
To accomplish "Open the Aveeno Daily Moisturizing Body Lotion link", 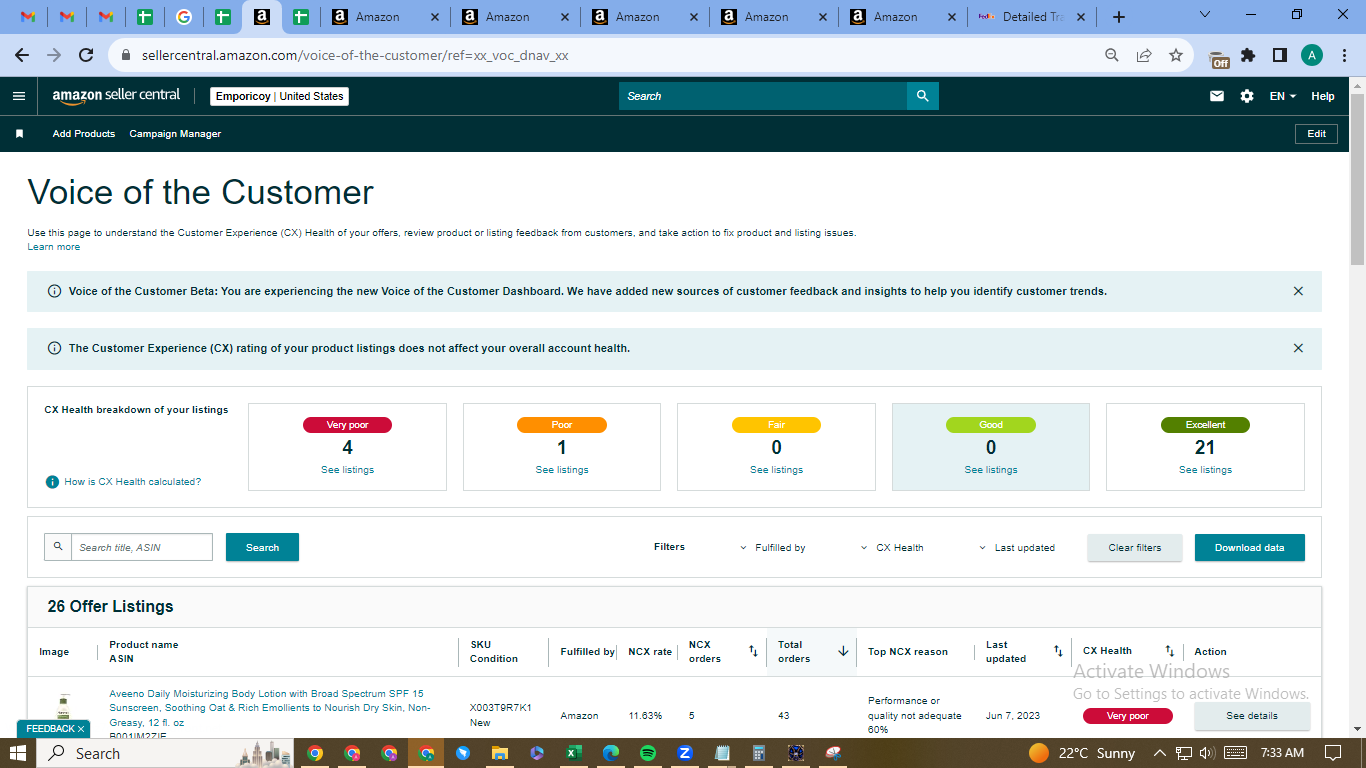I will click(x=270, y=708).
